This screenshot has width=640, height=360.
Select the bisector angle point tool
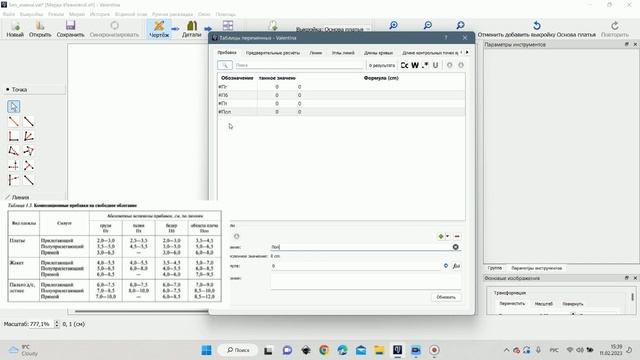[29, 136]
